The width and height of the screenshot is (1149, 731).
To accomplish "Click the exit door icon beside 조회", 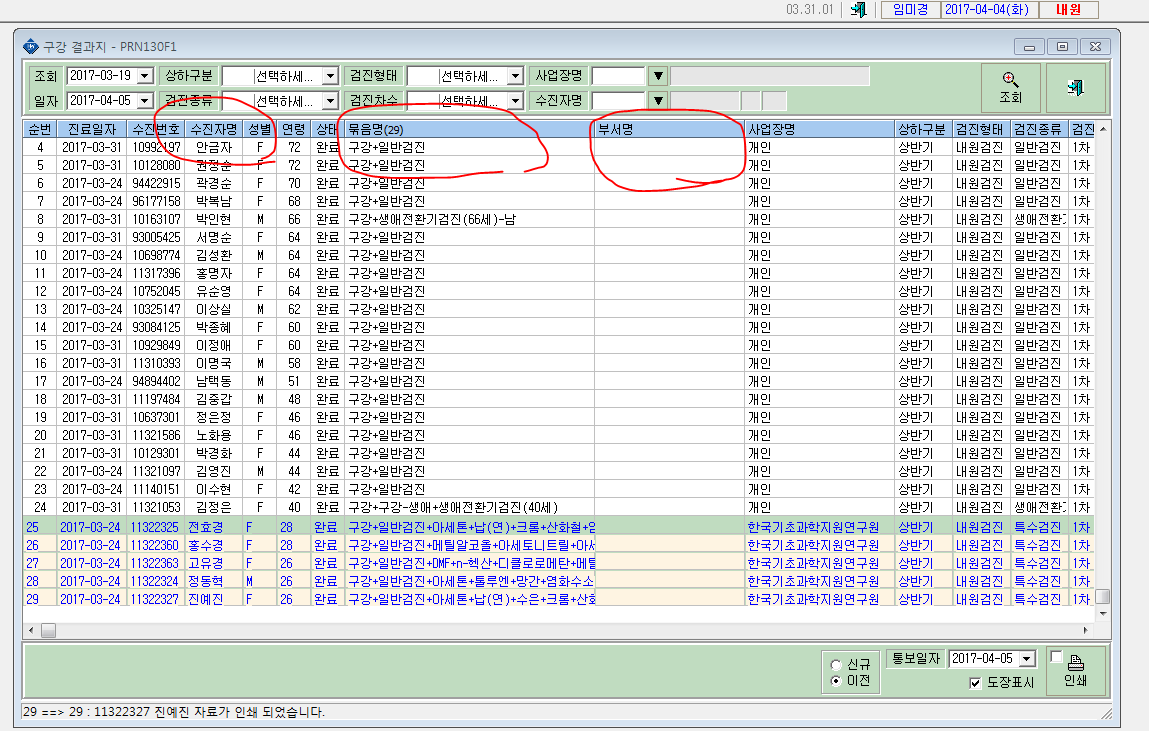I will pos(1075,88).
